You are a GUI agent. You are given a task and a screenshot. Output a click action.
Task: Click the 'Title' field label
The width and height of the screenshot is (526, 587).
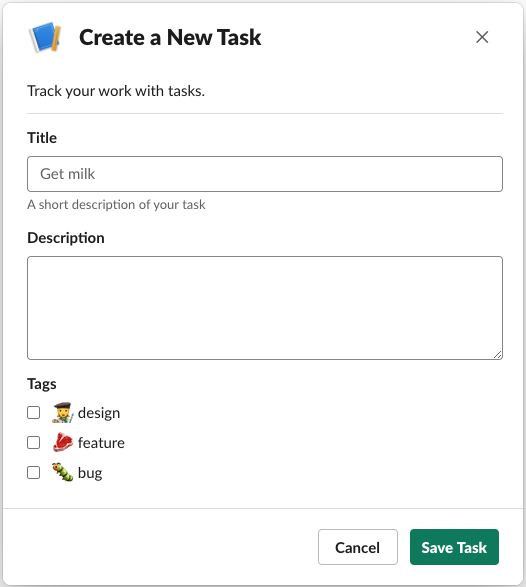coord(42,138)
